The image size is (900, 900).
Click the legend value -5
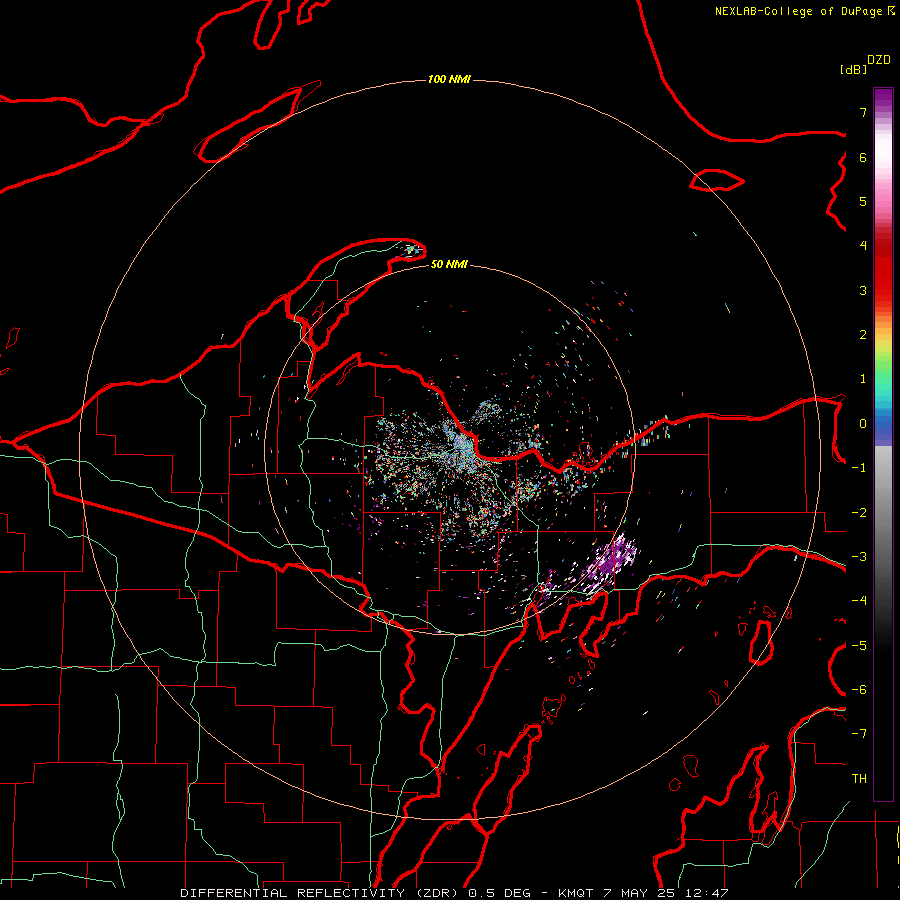(859, 646)
